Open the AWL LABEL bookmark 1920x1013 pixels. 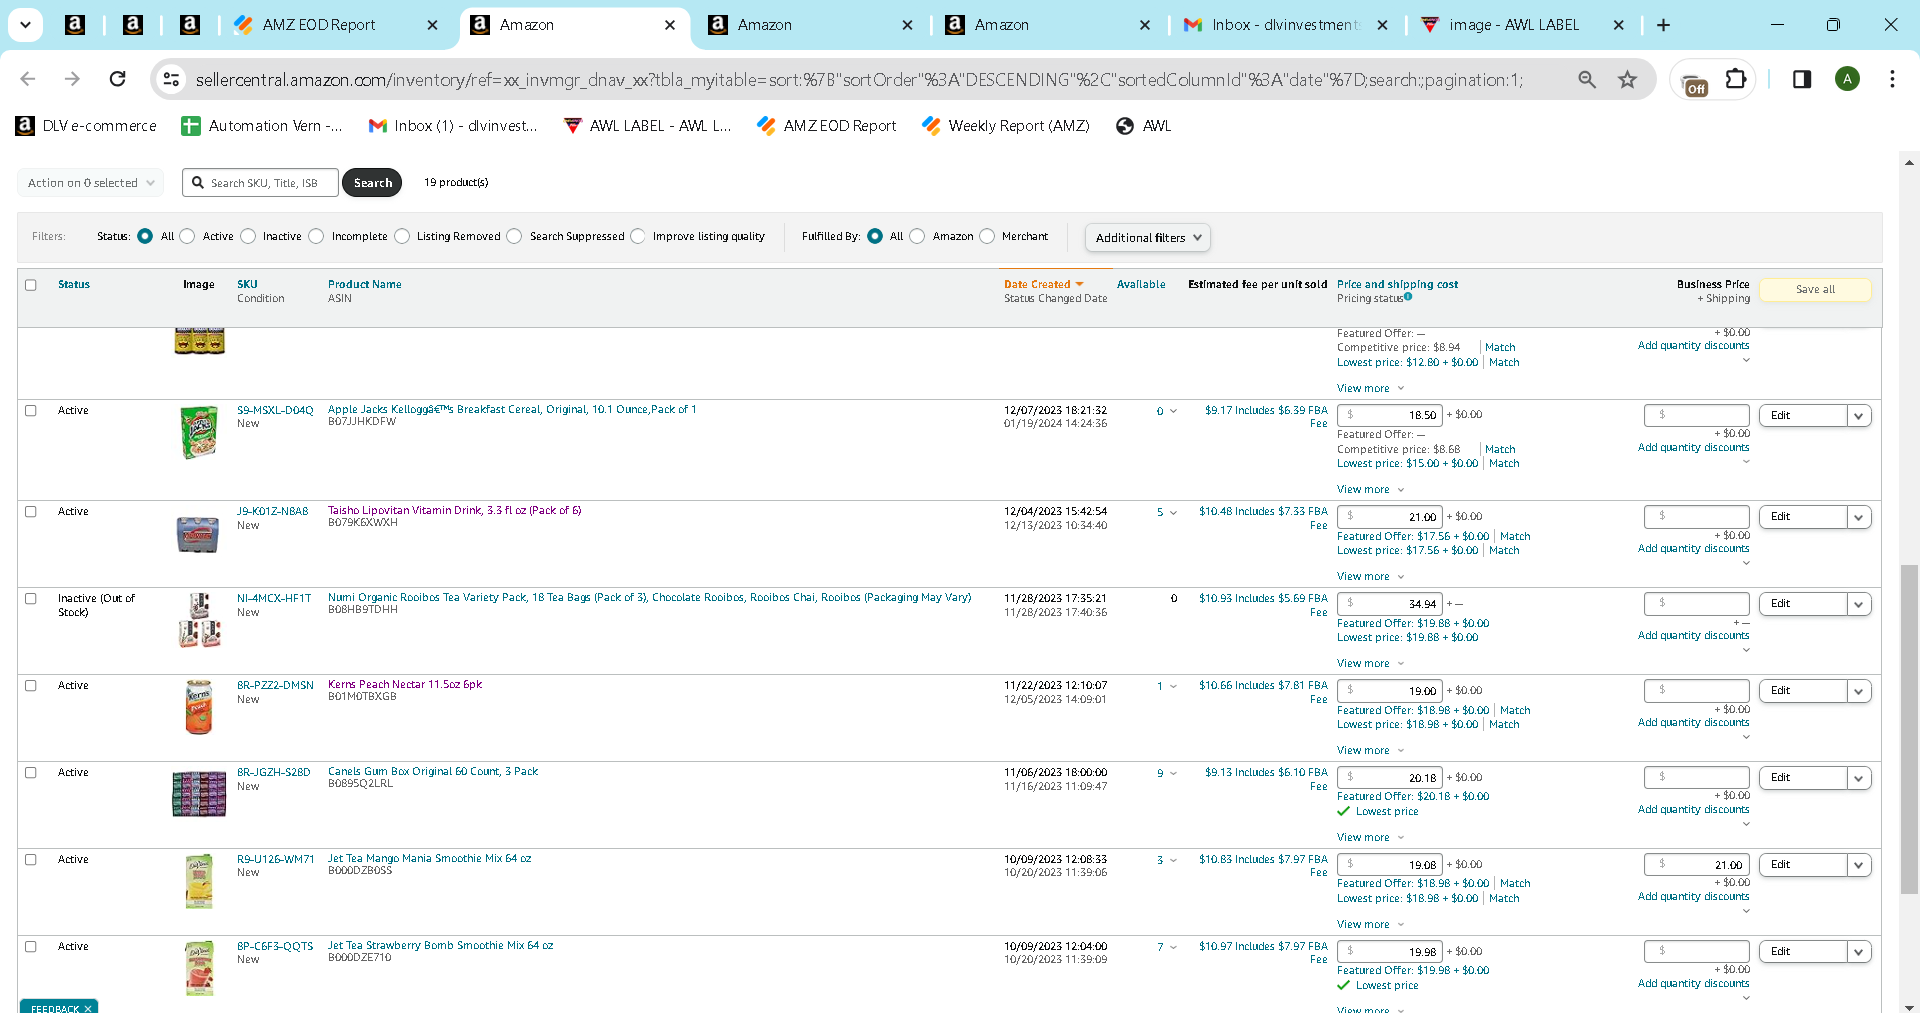tap(647, 126)
